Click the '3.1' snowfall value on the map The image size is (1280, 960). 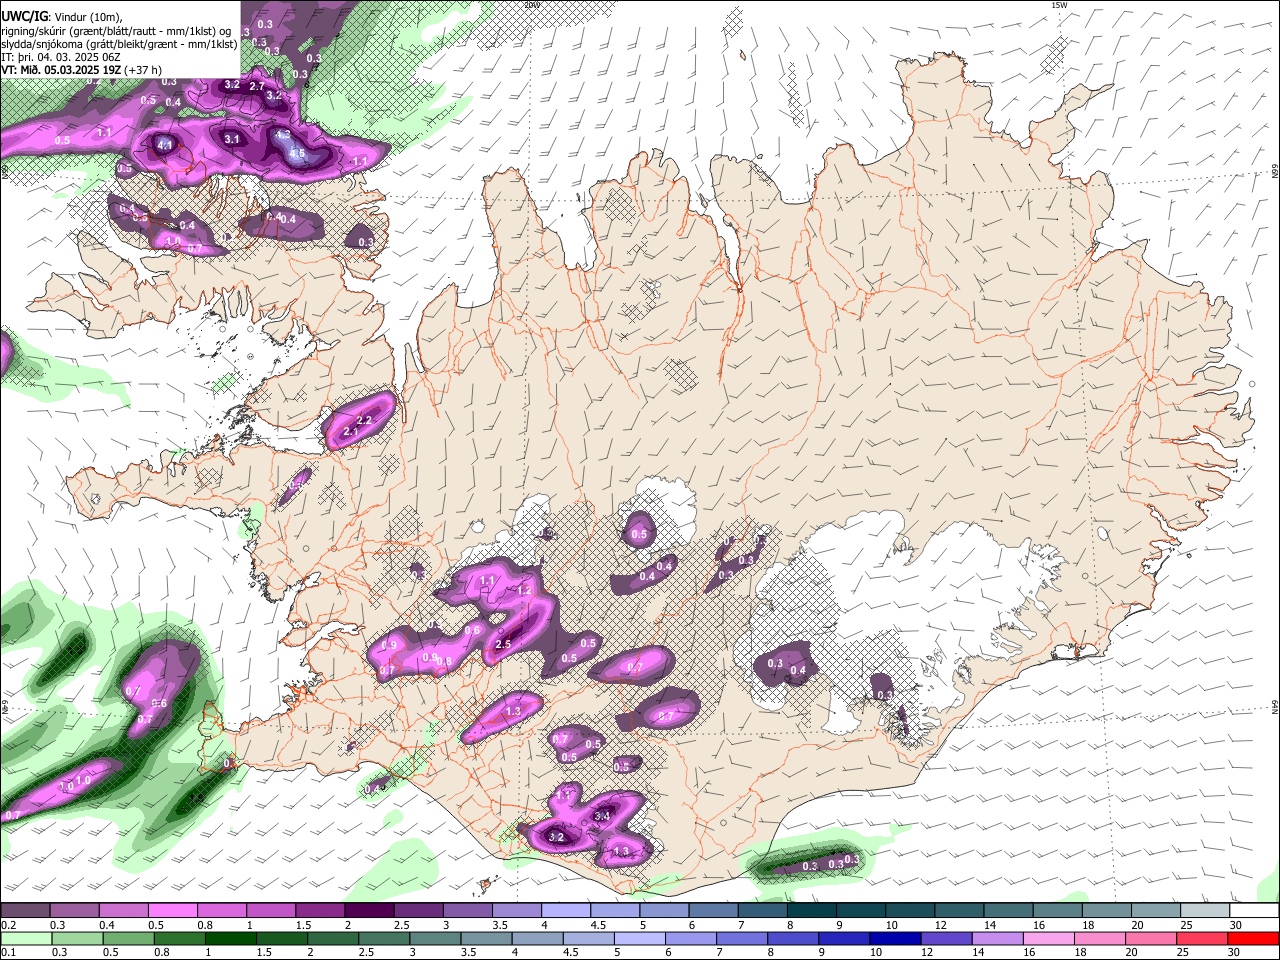click(231, 139)
